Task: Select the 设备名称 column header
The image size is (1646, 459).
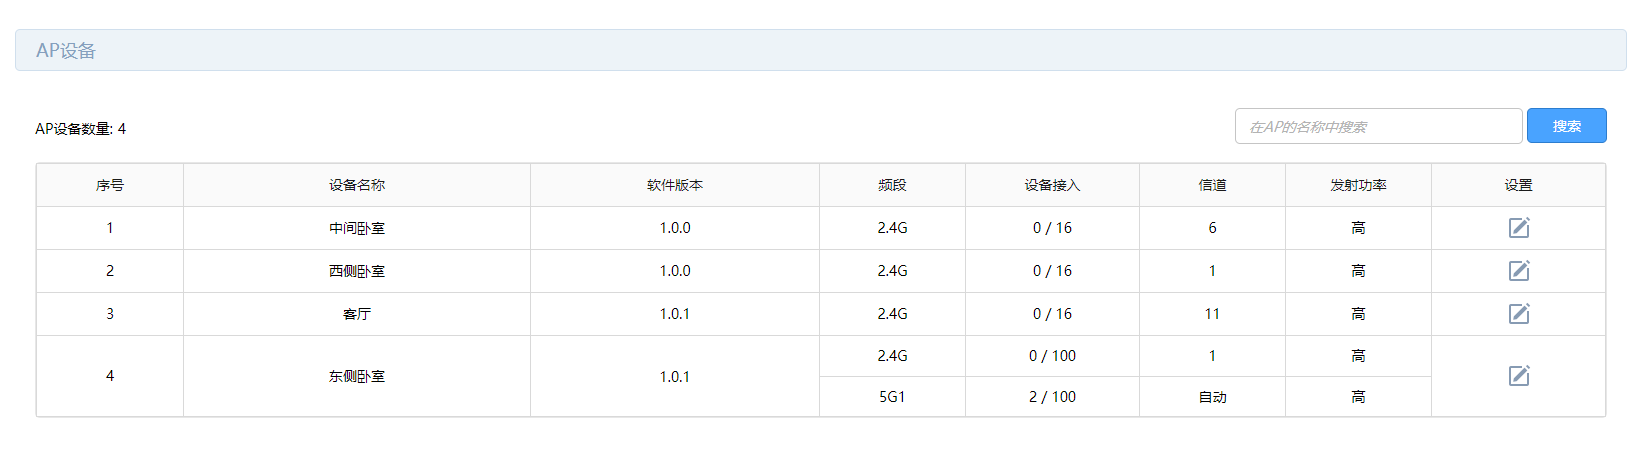Action: (x=357, y=185)
